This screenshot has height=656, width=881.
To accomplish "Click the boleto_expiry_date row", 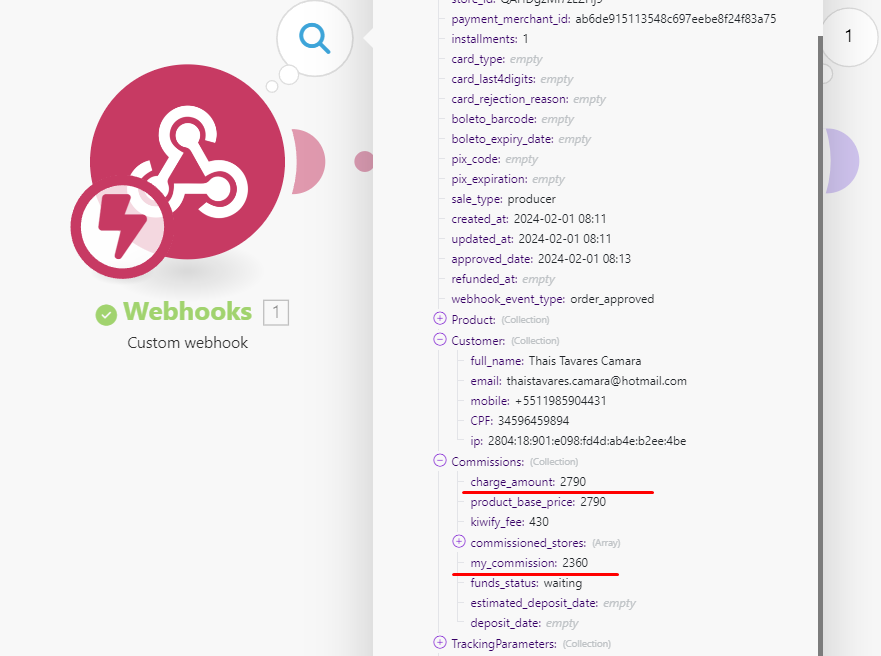I will (x=521, y=139).
